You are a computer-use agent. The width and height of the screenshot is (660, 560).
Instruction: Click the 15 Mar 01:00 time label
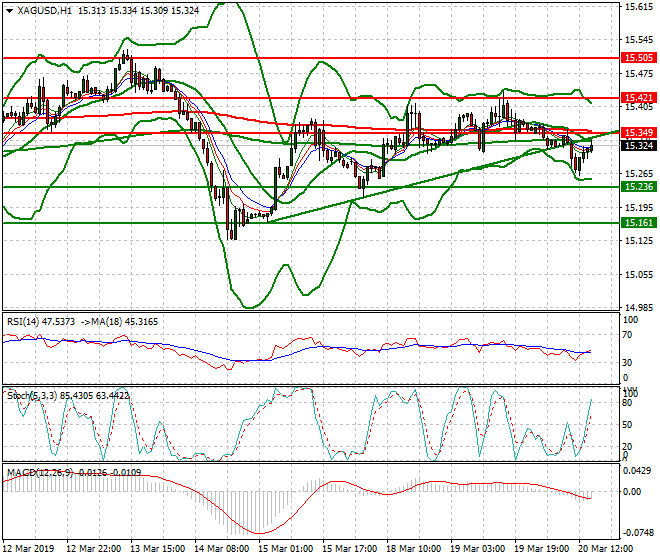285,549
